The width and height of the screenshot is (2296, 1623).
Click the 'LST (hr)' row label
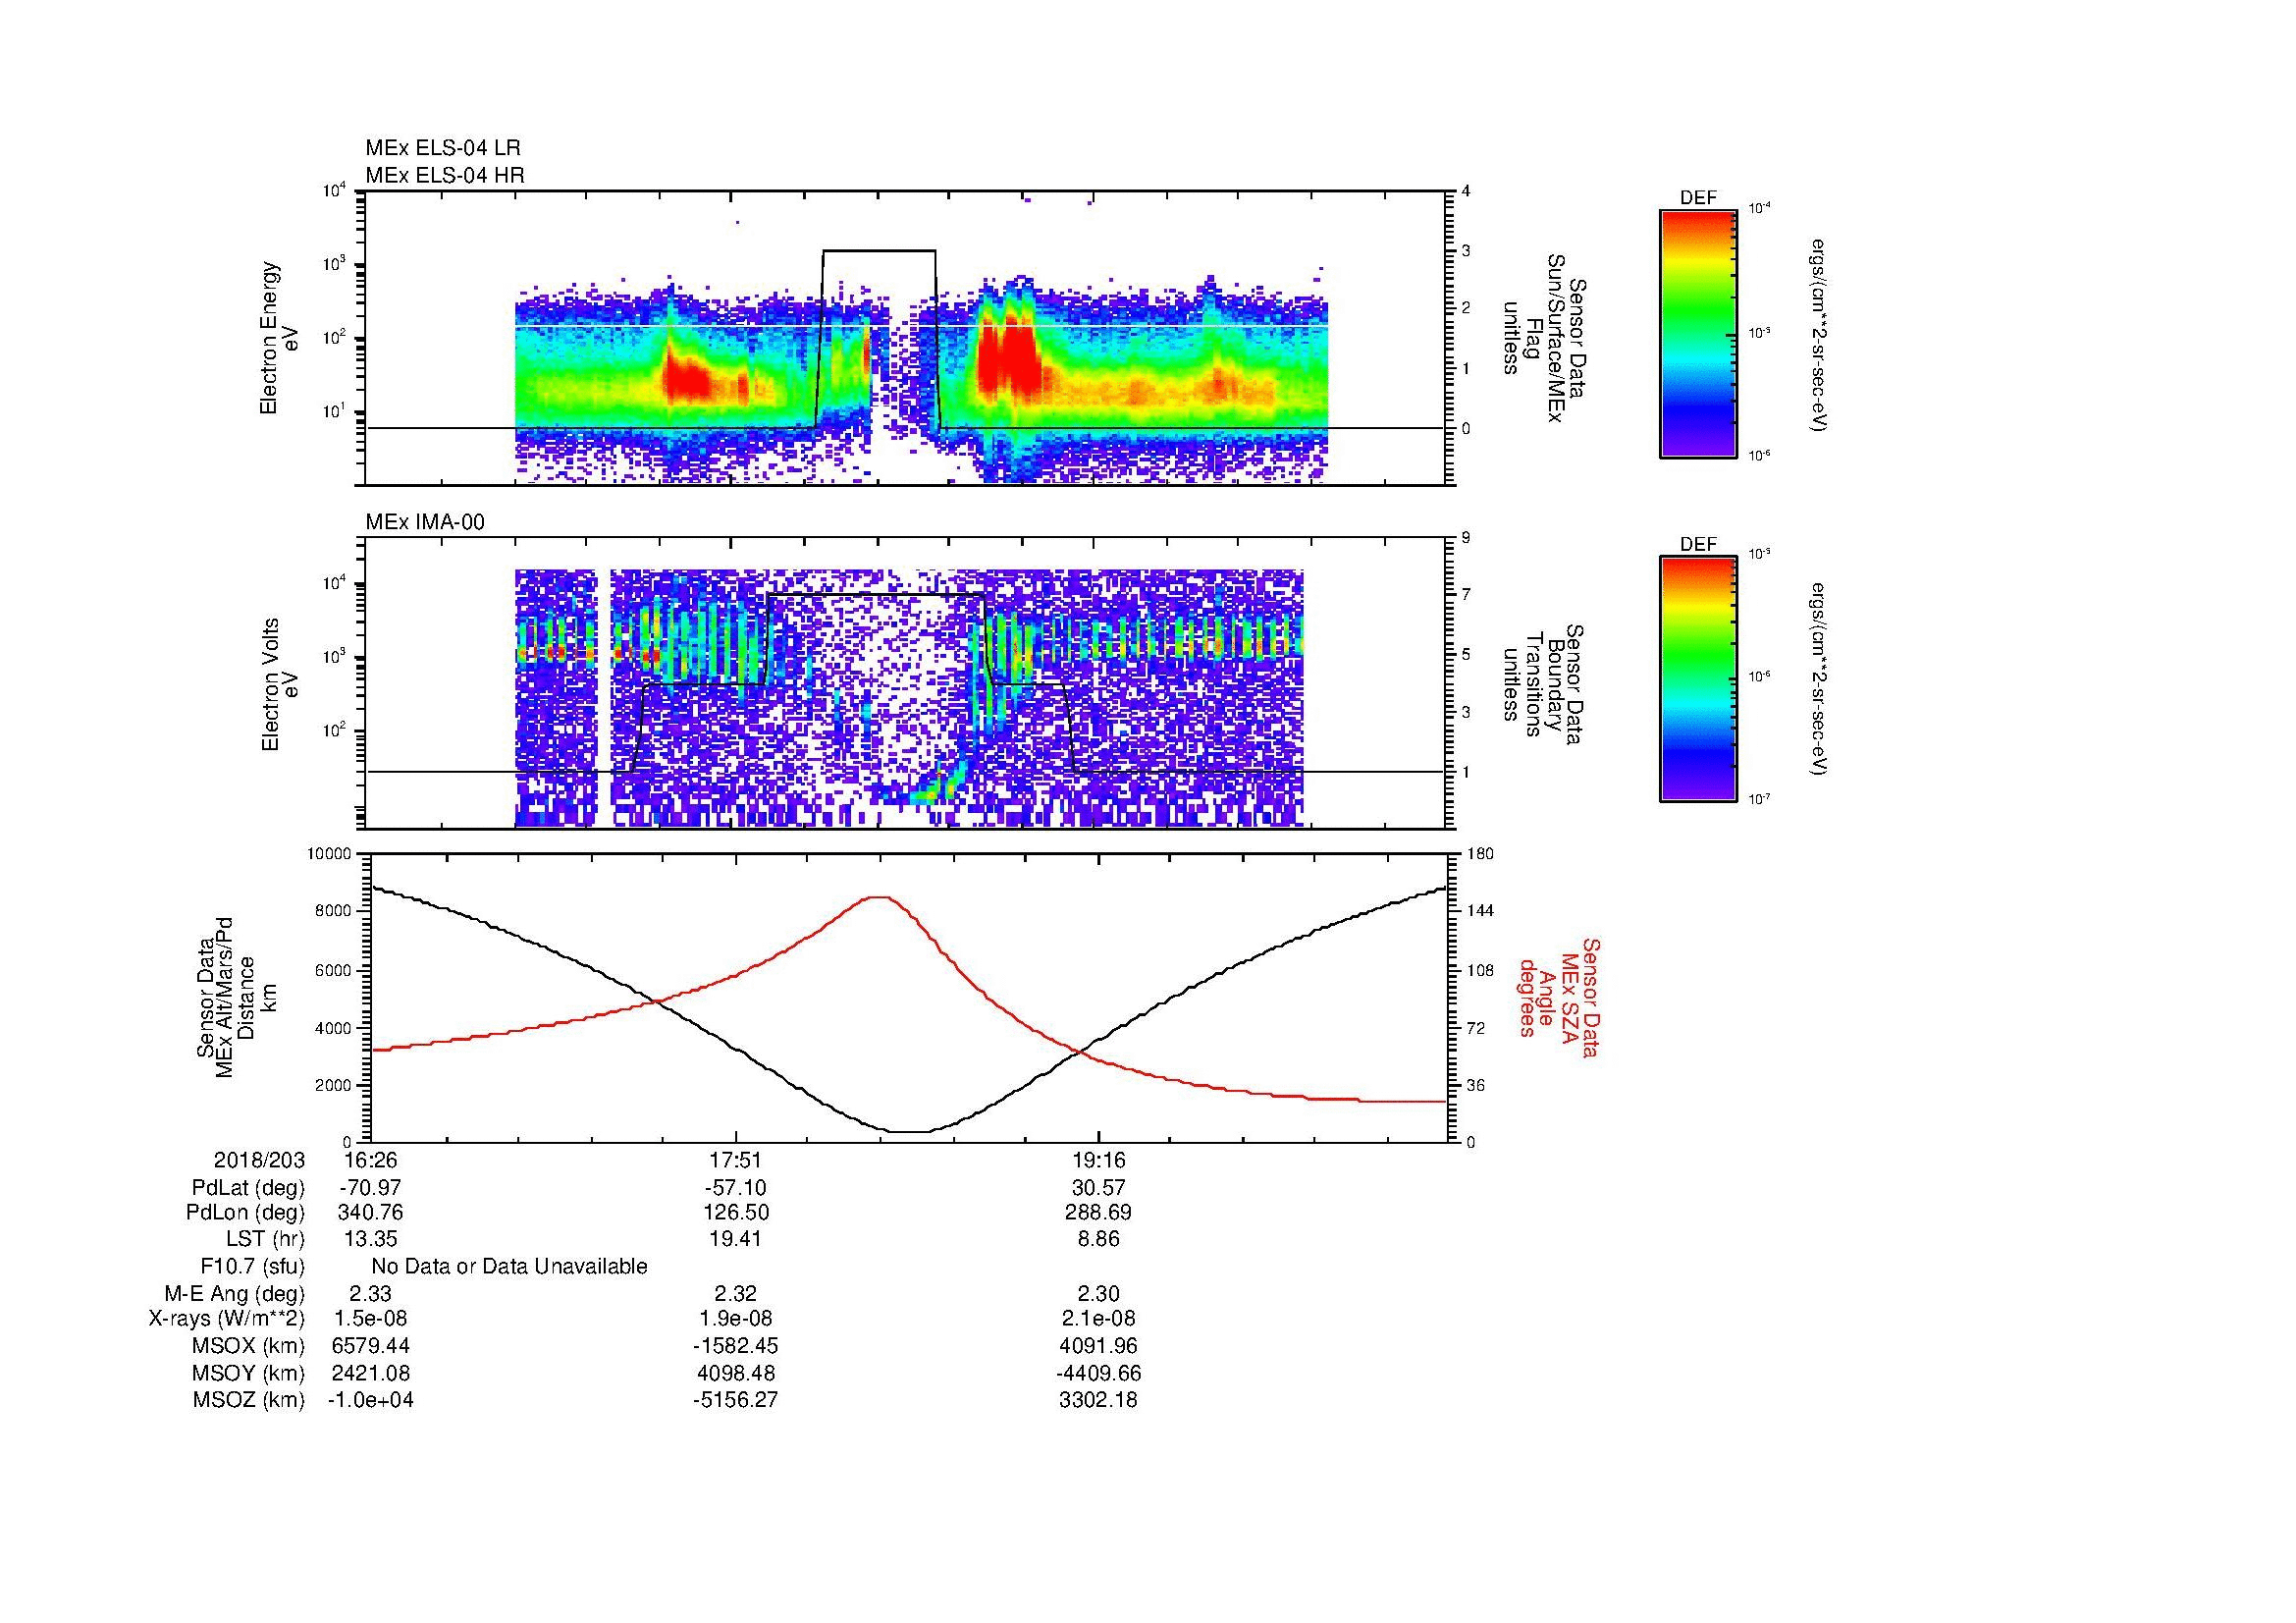click(265, 1239)
